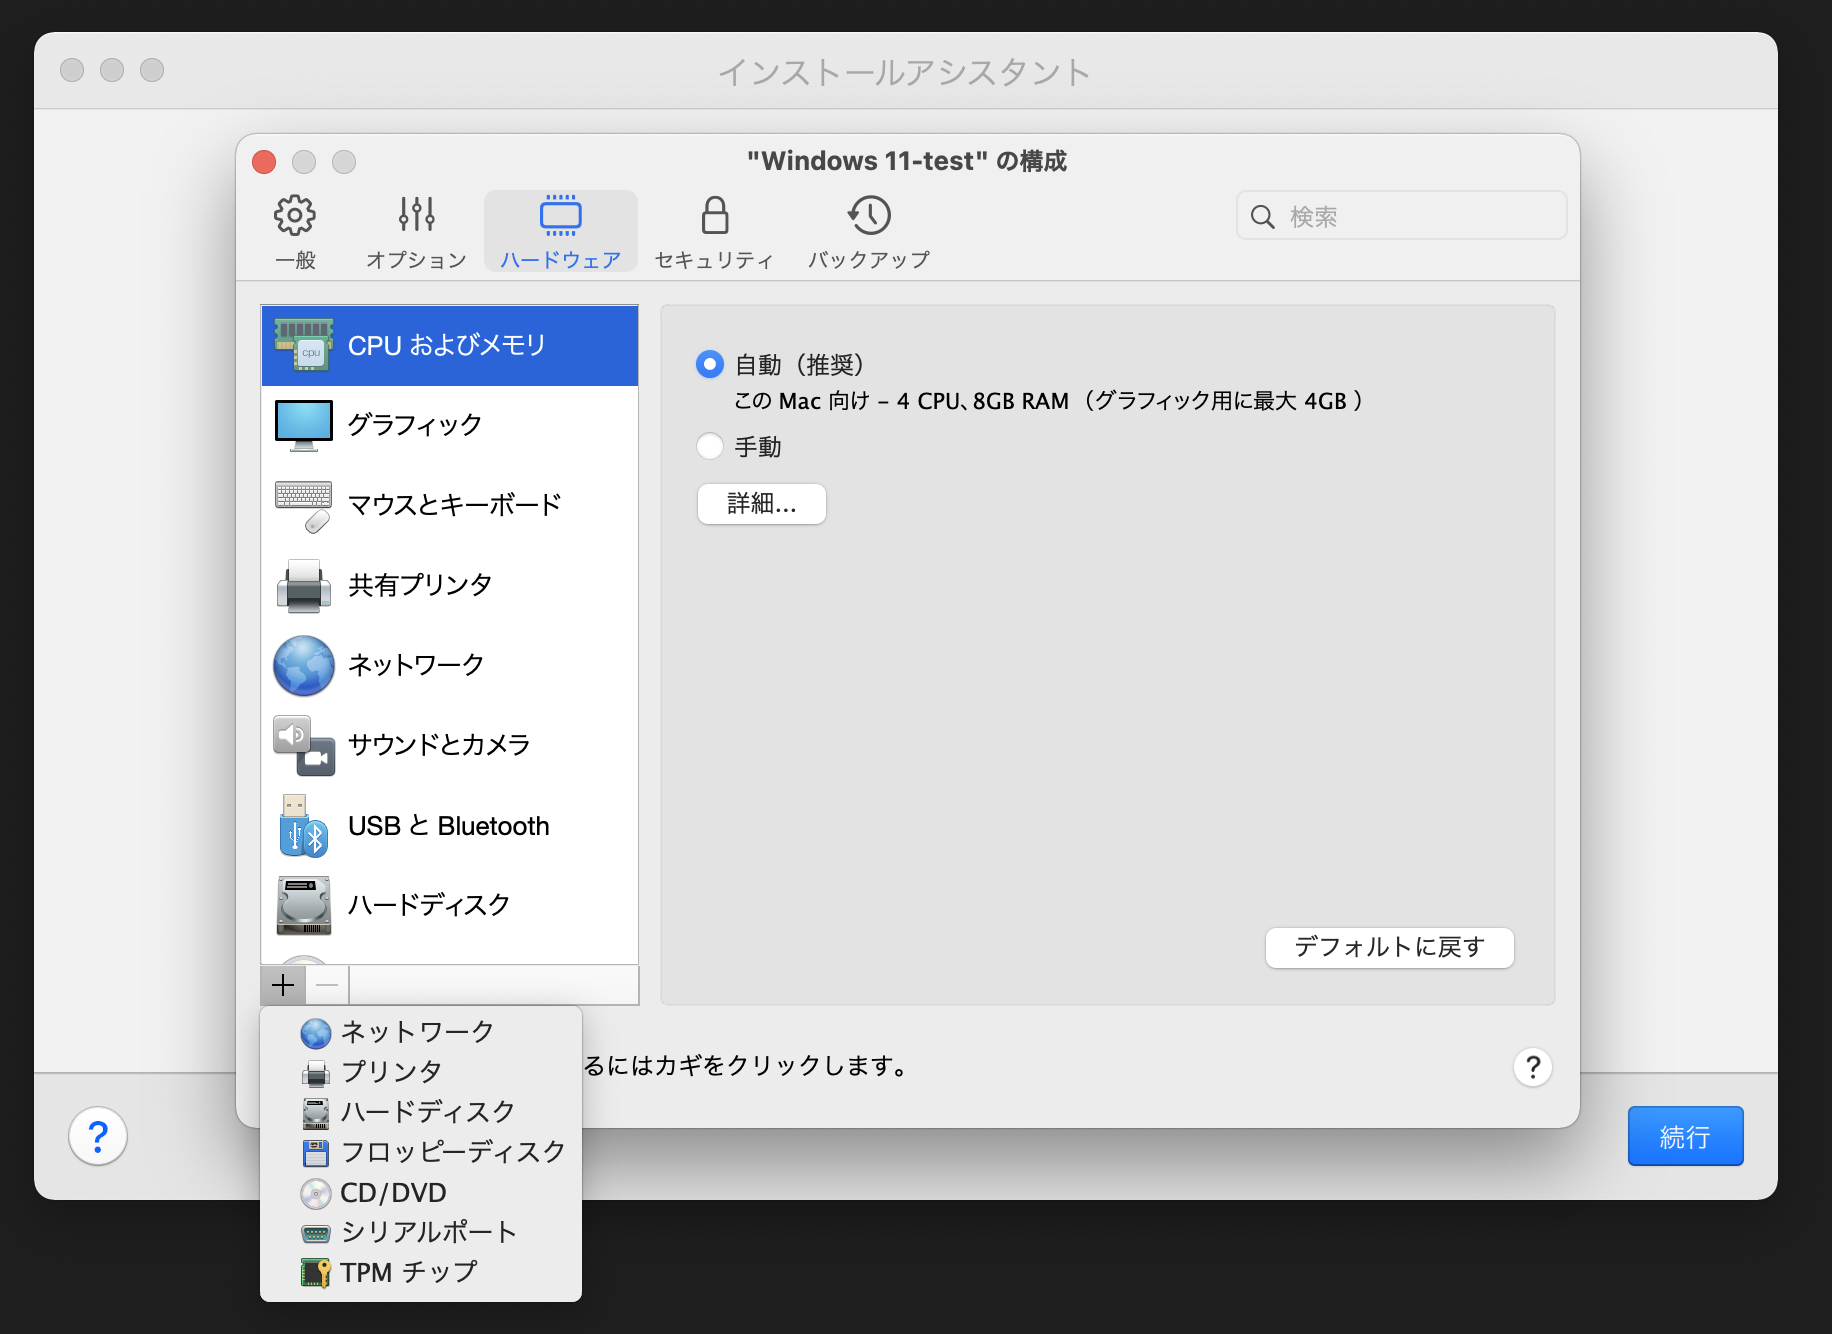Click the 詳細... button
The image size is (1832, 1334).
pyautogui.click(x=761, y=504)
